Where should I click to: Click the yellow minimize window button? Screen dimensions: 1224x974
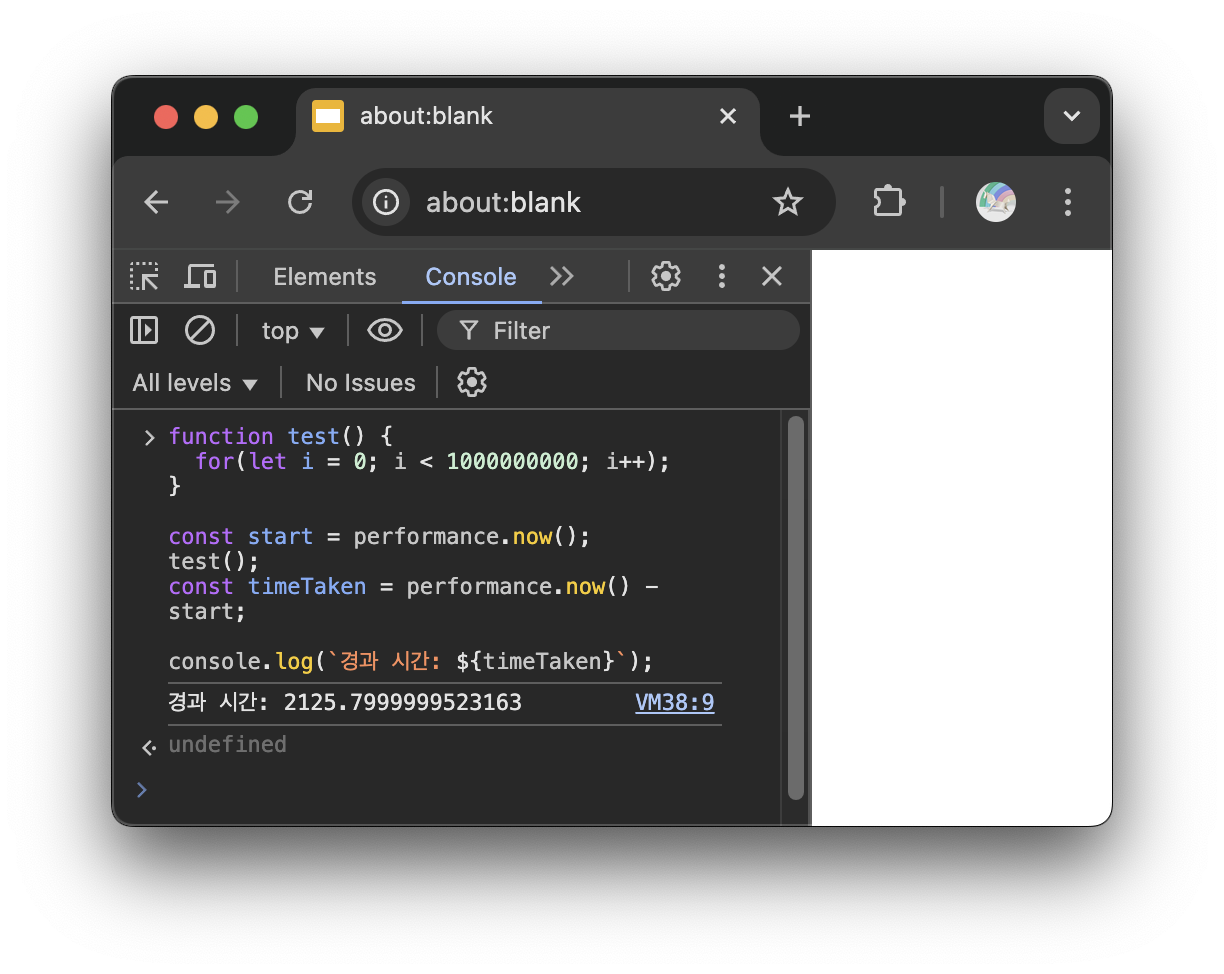click(x=206, y=117)
